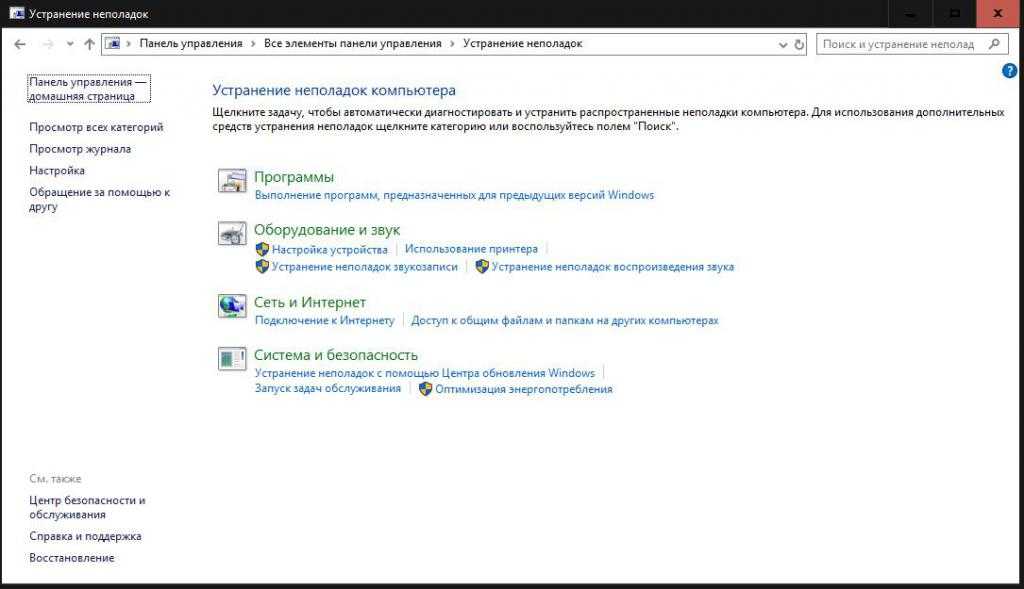
Task: Expand chevron after Все элементы breadcrumb
Action: click(x=453, y=44)
